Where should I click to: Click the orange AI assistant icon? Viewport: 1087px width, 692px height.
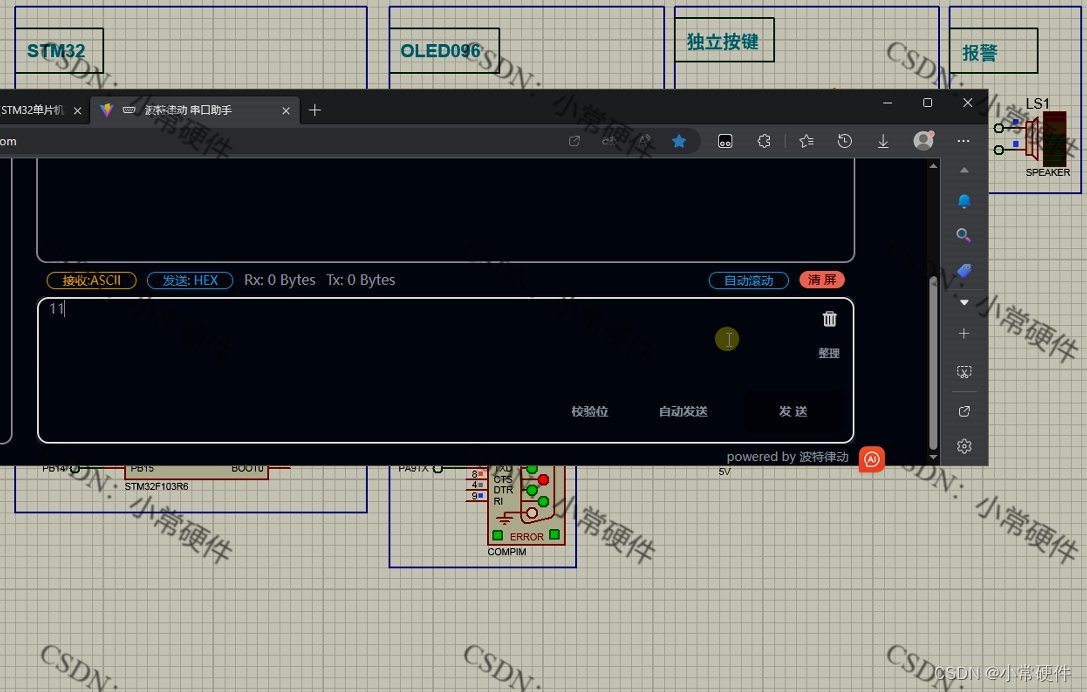[x=871, y=459]
